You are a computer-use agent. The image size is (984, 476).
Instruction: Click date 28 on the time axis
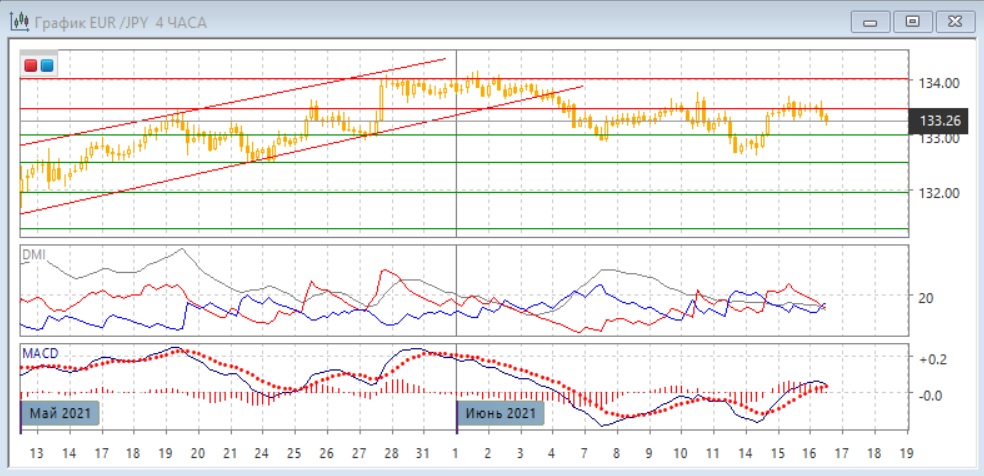coord(391,453)
